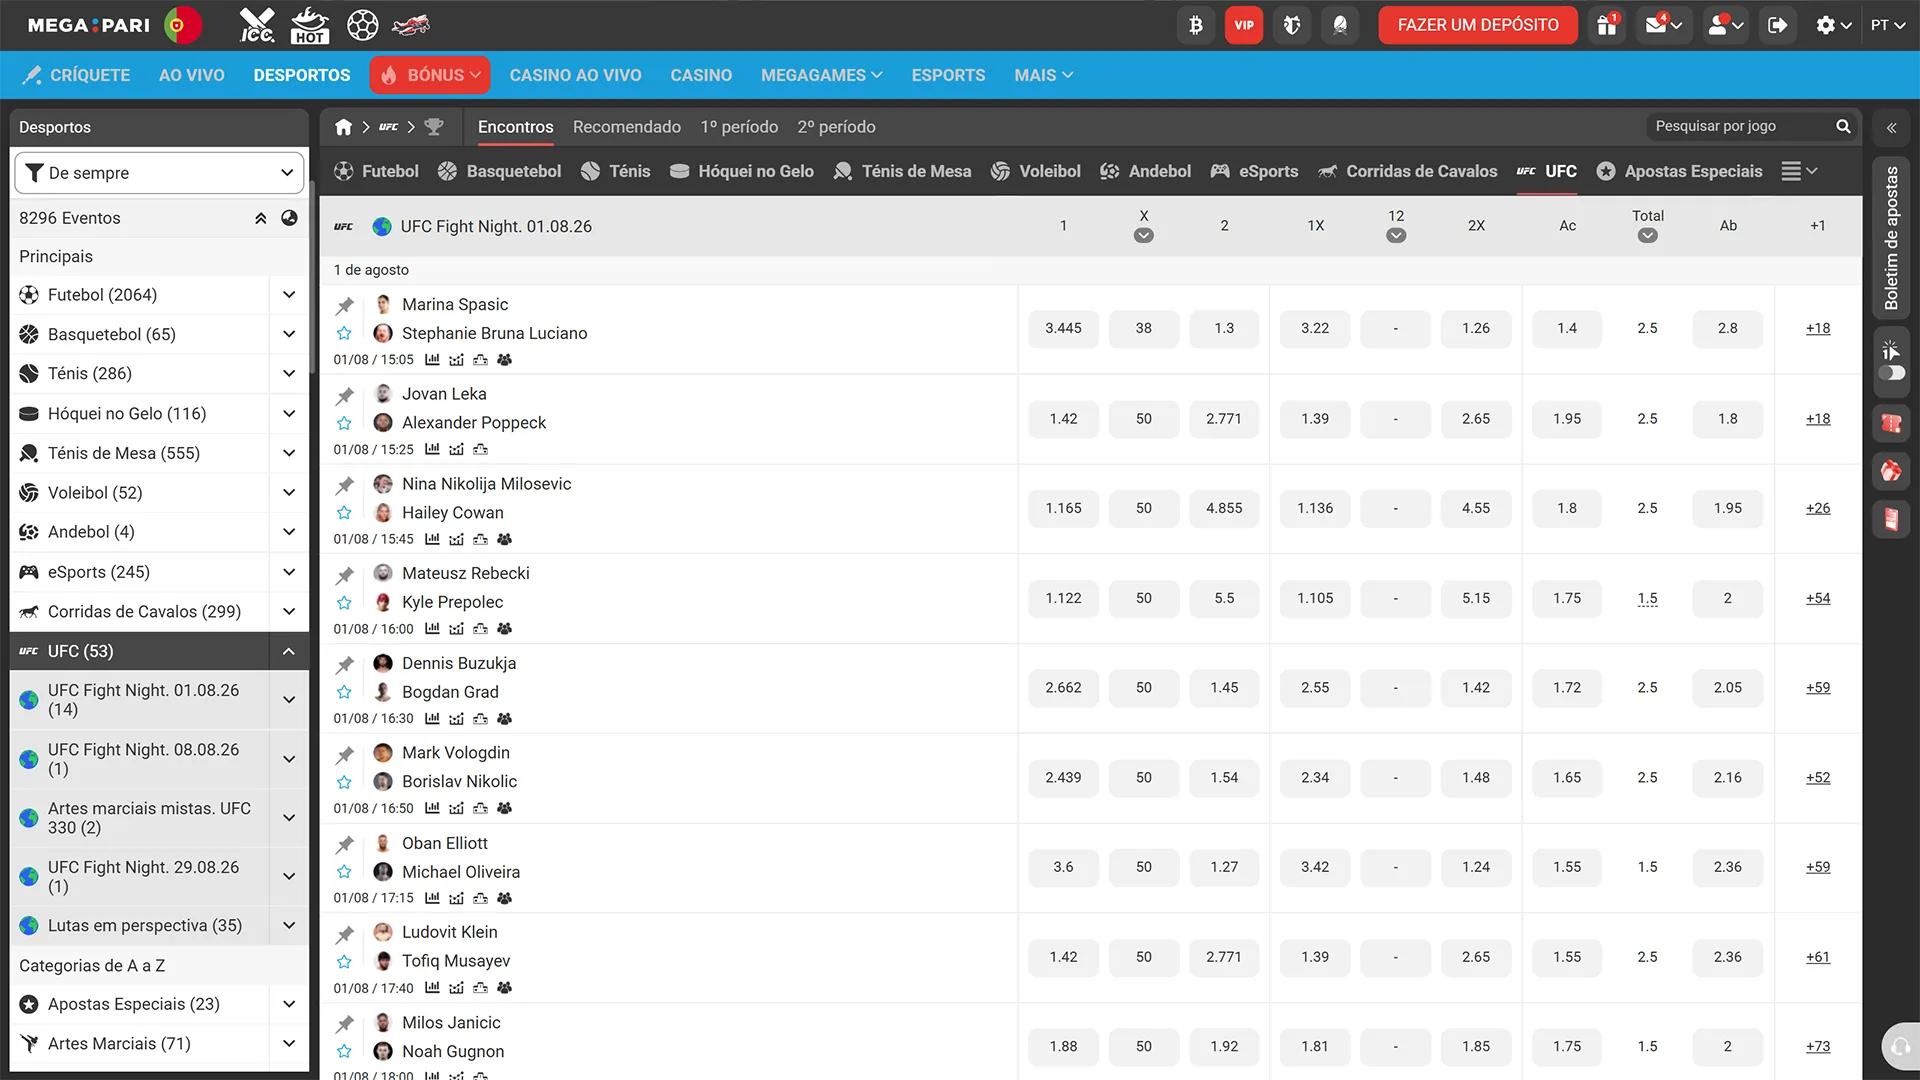Select the Corridas de Cavalos tab
Viewport: 1920px width, 1080px height.
(1407, 171)
